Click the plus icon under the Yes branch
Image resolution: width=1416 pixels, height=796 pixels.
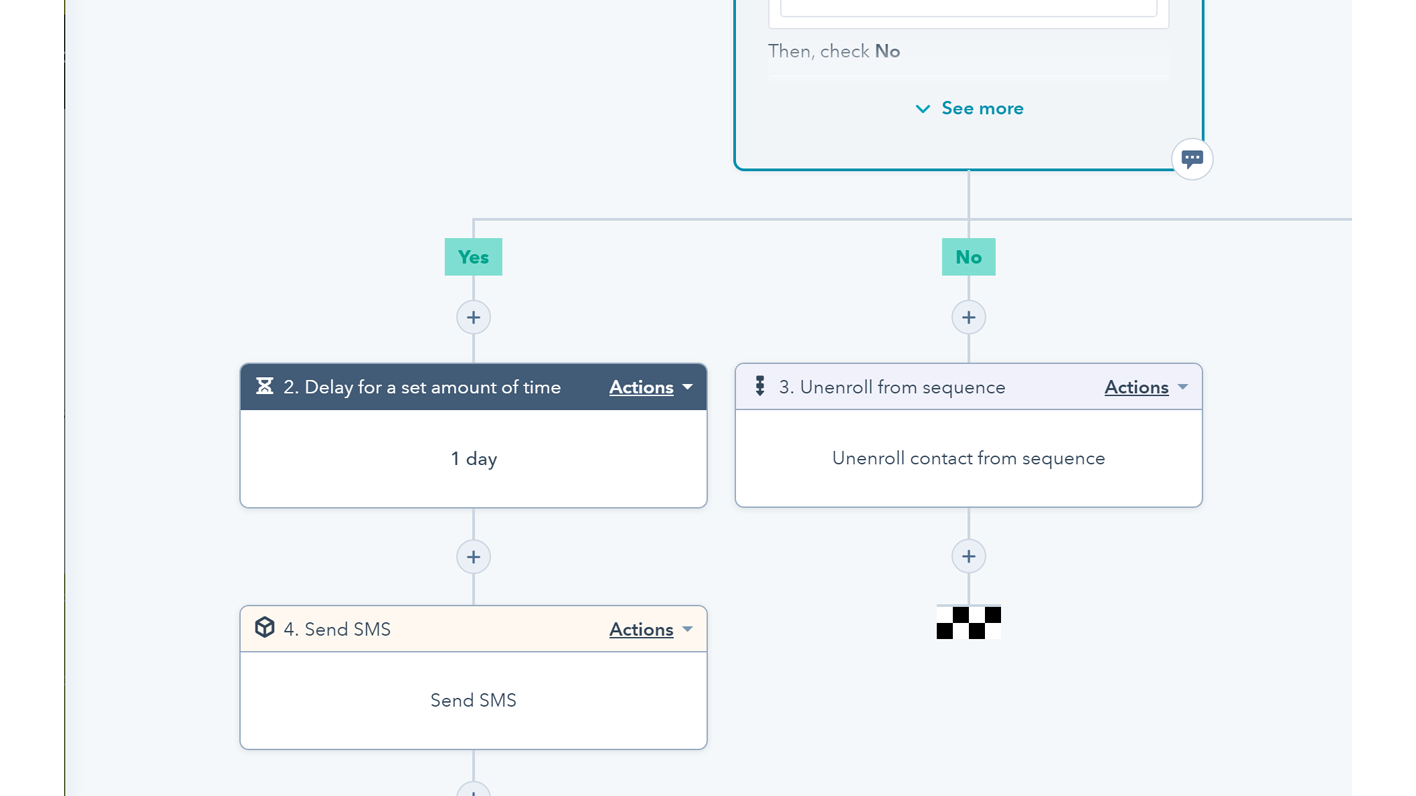point(473,317)
